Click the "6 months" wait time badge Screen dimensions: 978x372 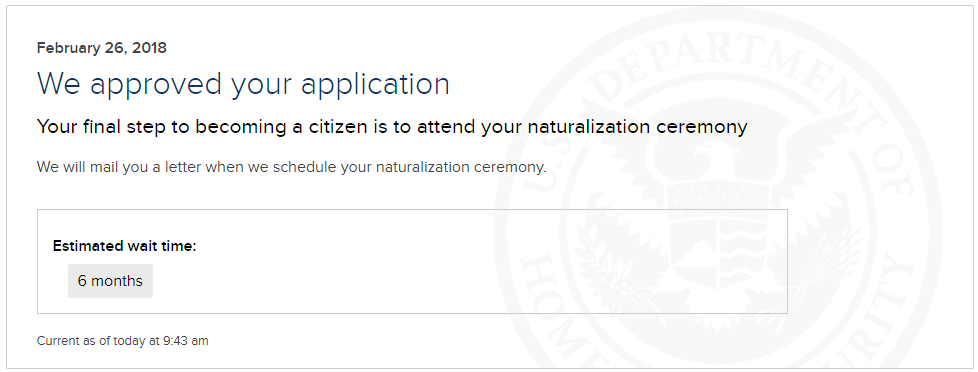tap(110, 281)
